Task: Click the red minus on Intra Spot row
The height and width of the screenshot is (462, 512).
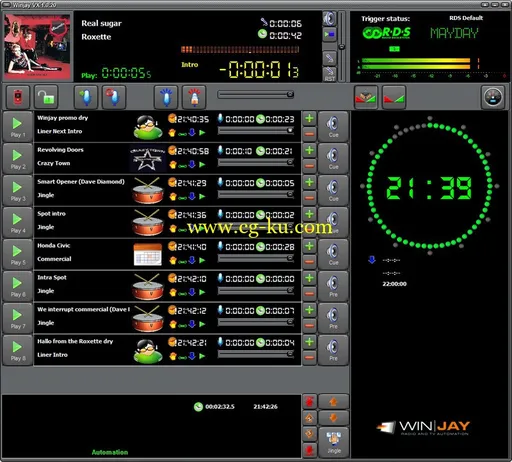Action: pos(309,294)
